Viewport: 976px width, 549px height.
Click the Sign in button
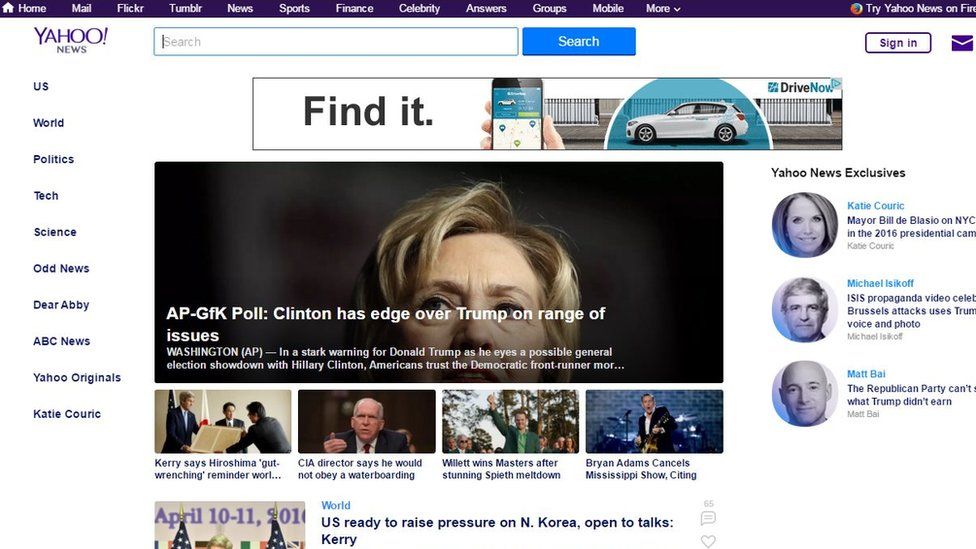point(898,43)
